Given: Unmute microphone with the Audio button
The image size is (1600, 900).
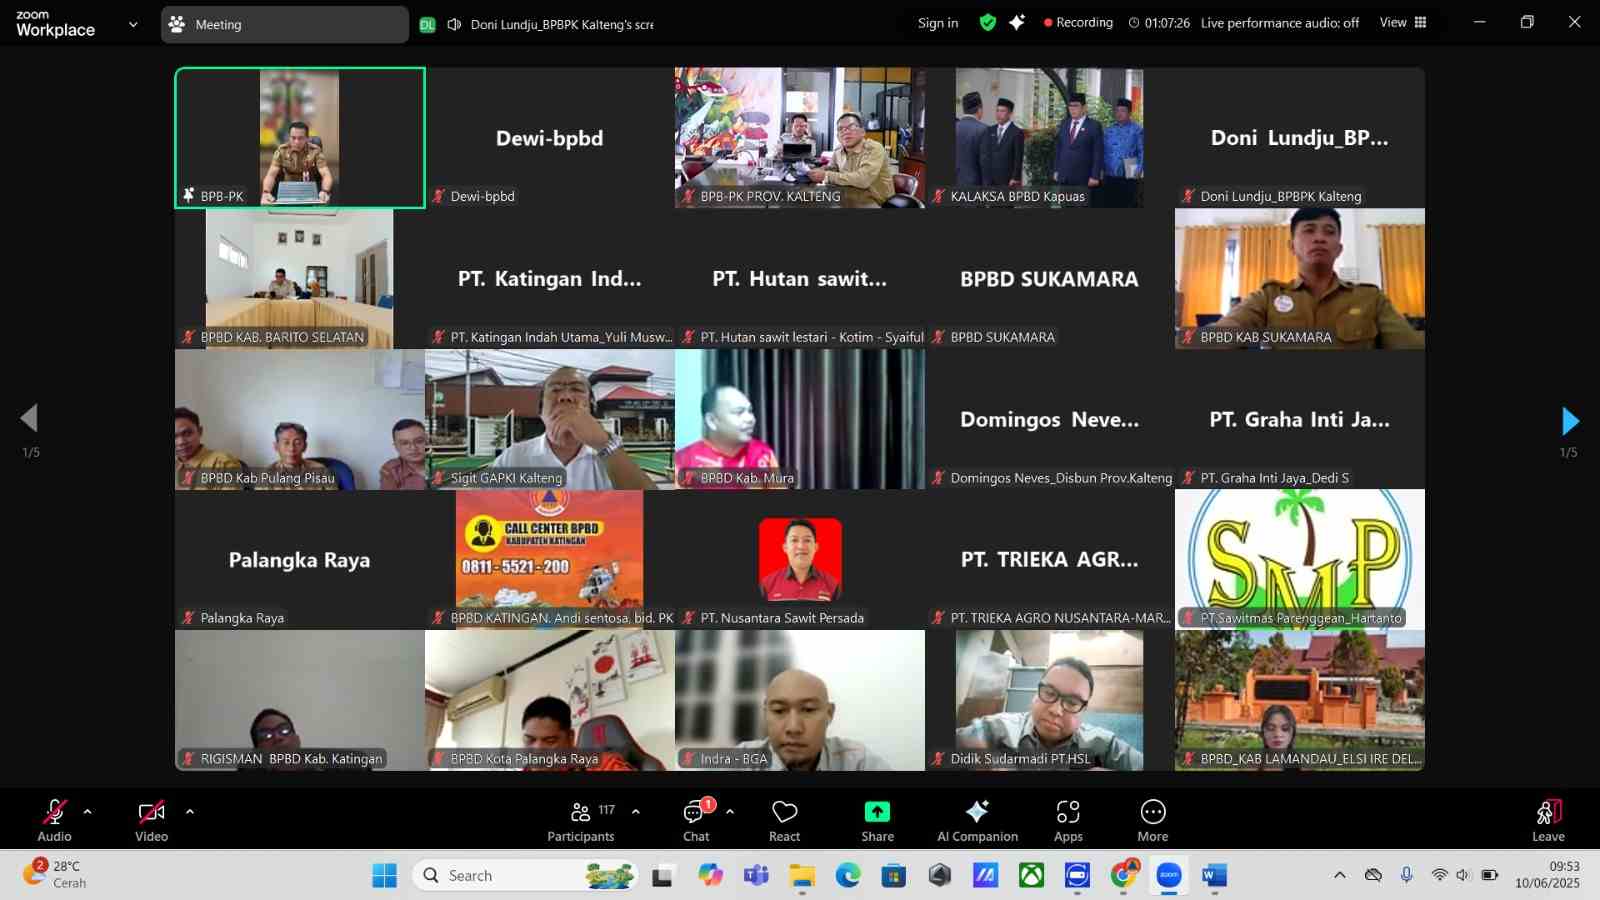Looking at the screenshot, I should click(54, 820).
